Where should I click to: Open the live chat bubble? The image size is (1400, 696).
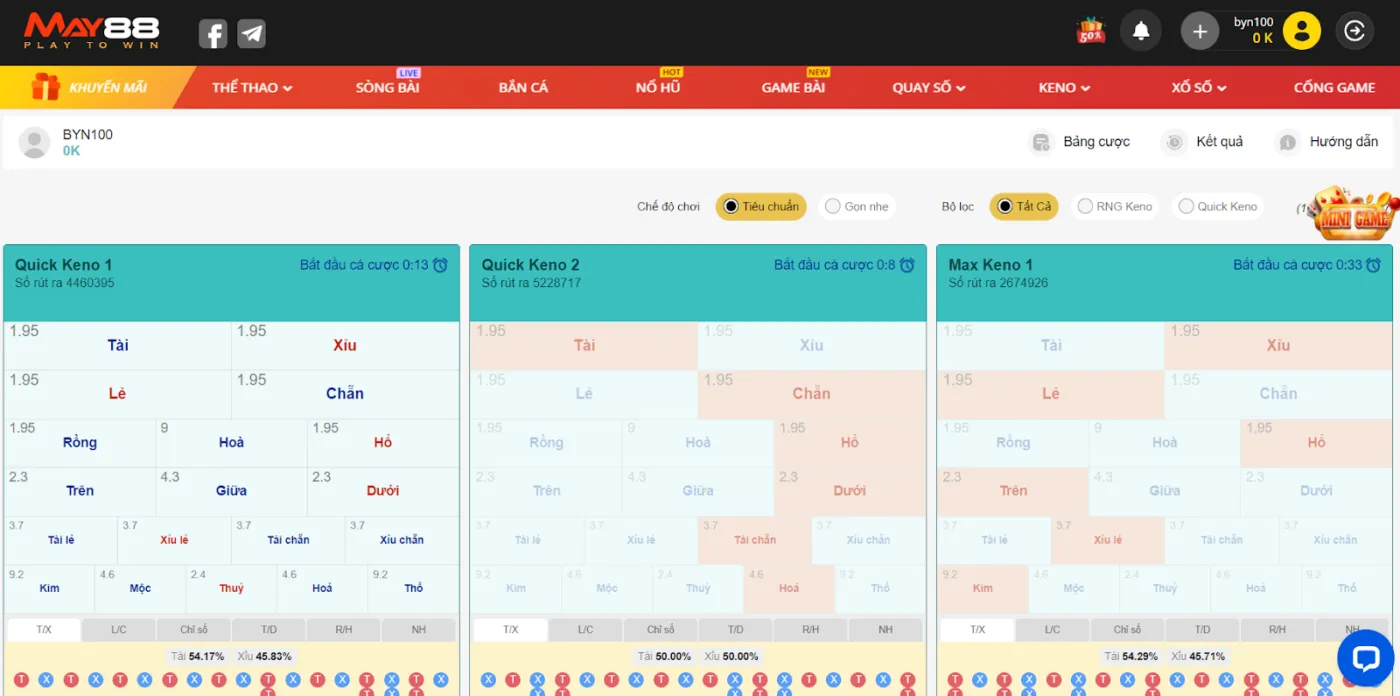click(x=1365, y=658)
